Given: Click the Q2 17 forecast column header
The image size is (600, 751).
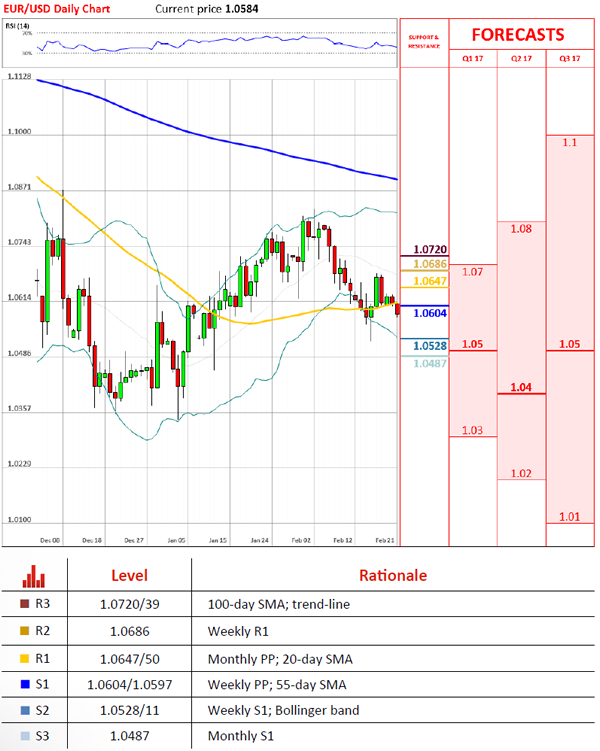Looking at the screenshot, I should coord(521,58).
